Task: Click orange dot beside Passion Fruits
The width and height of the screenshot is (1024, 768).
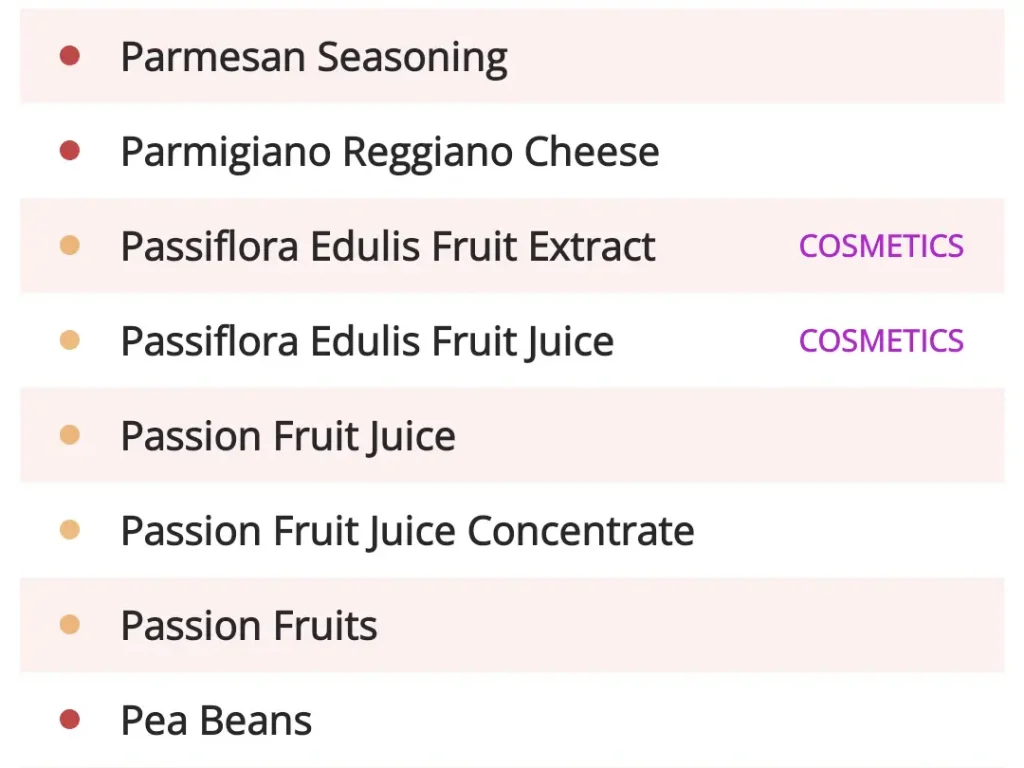Action: [70, 625]
